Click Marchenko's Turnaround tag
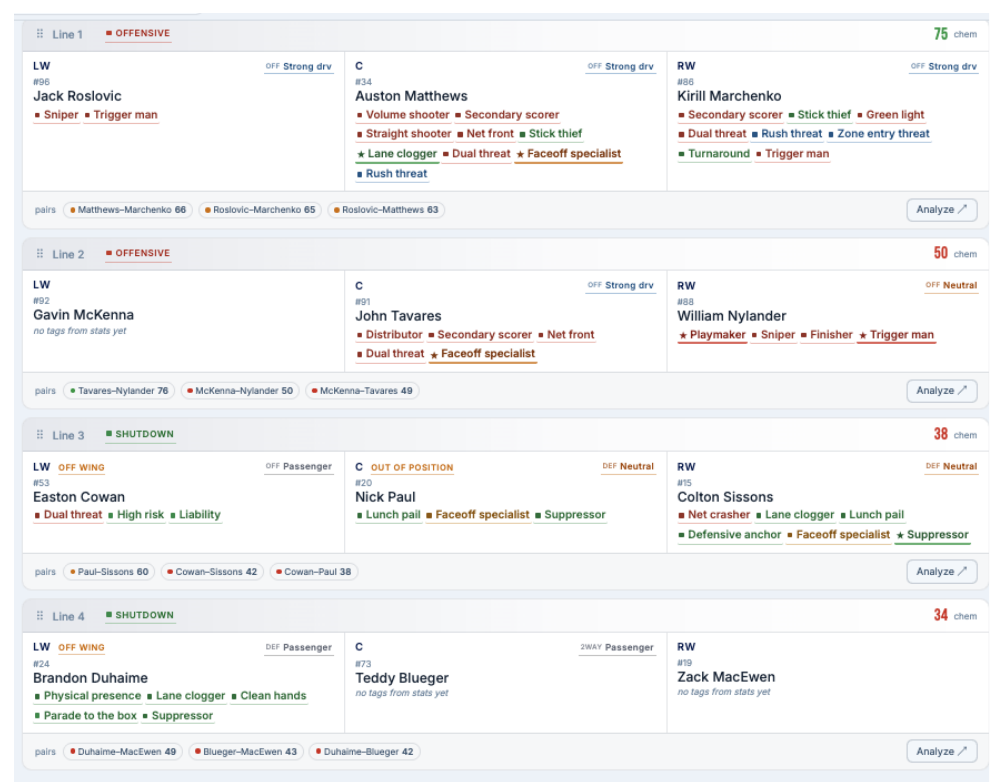 714,153
